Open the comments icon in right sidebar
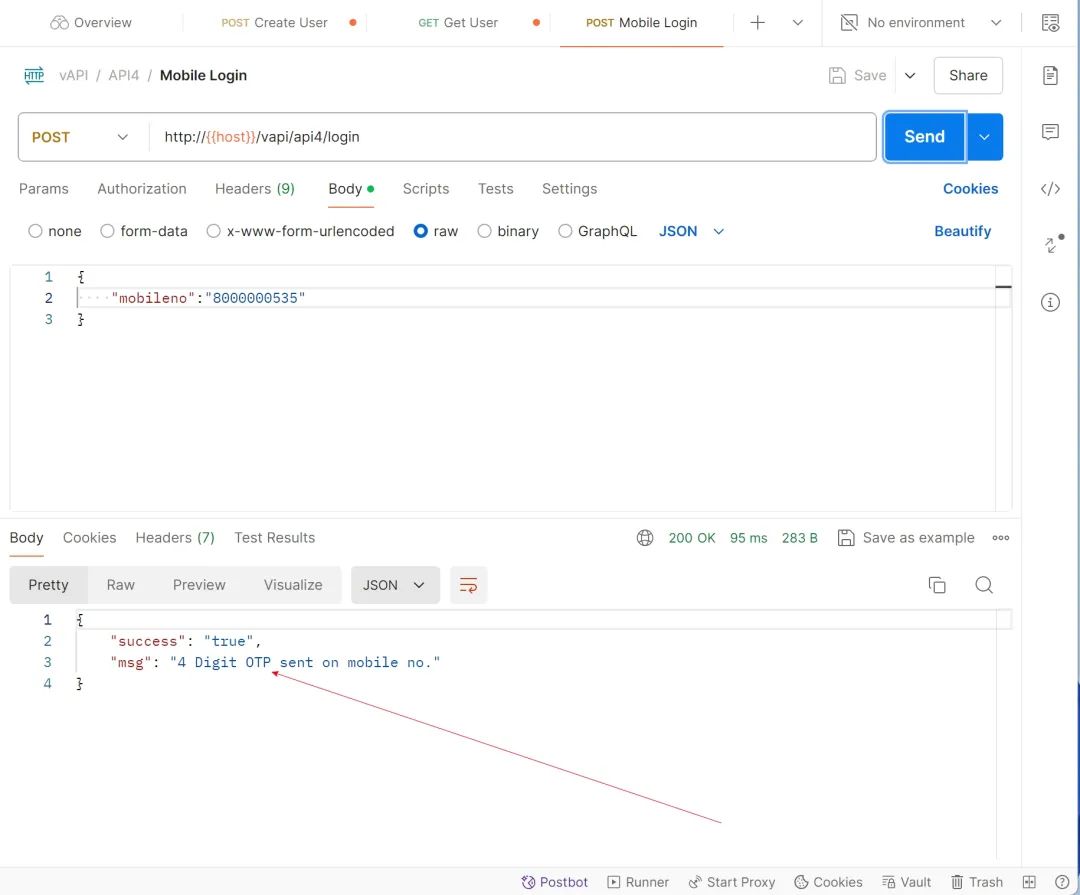This screenshot has height=895, width=1080. pyautogui.click(x=1050, y=132)
